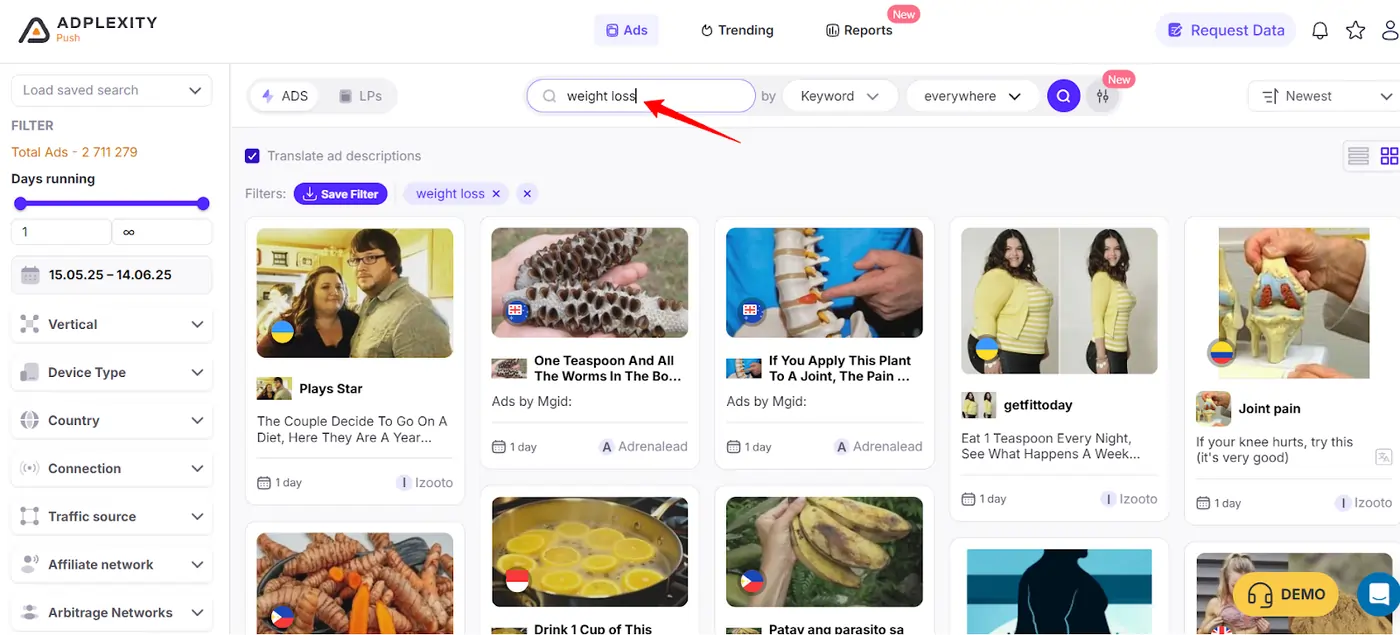
Task: Clear all filters with round X
Action: [527, 194]
